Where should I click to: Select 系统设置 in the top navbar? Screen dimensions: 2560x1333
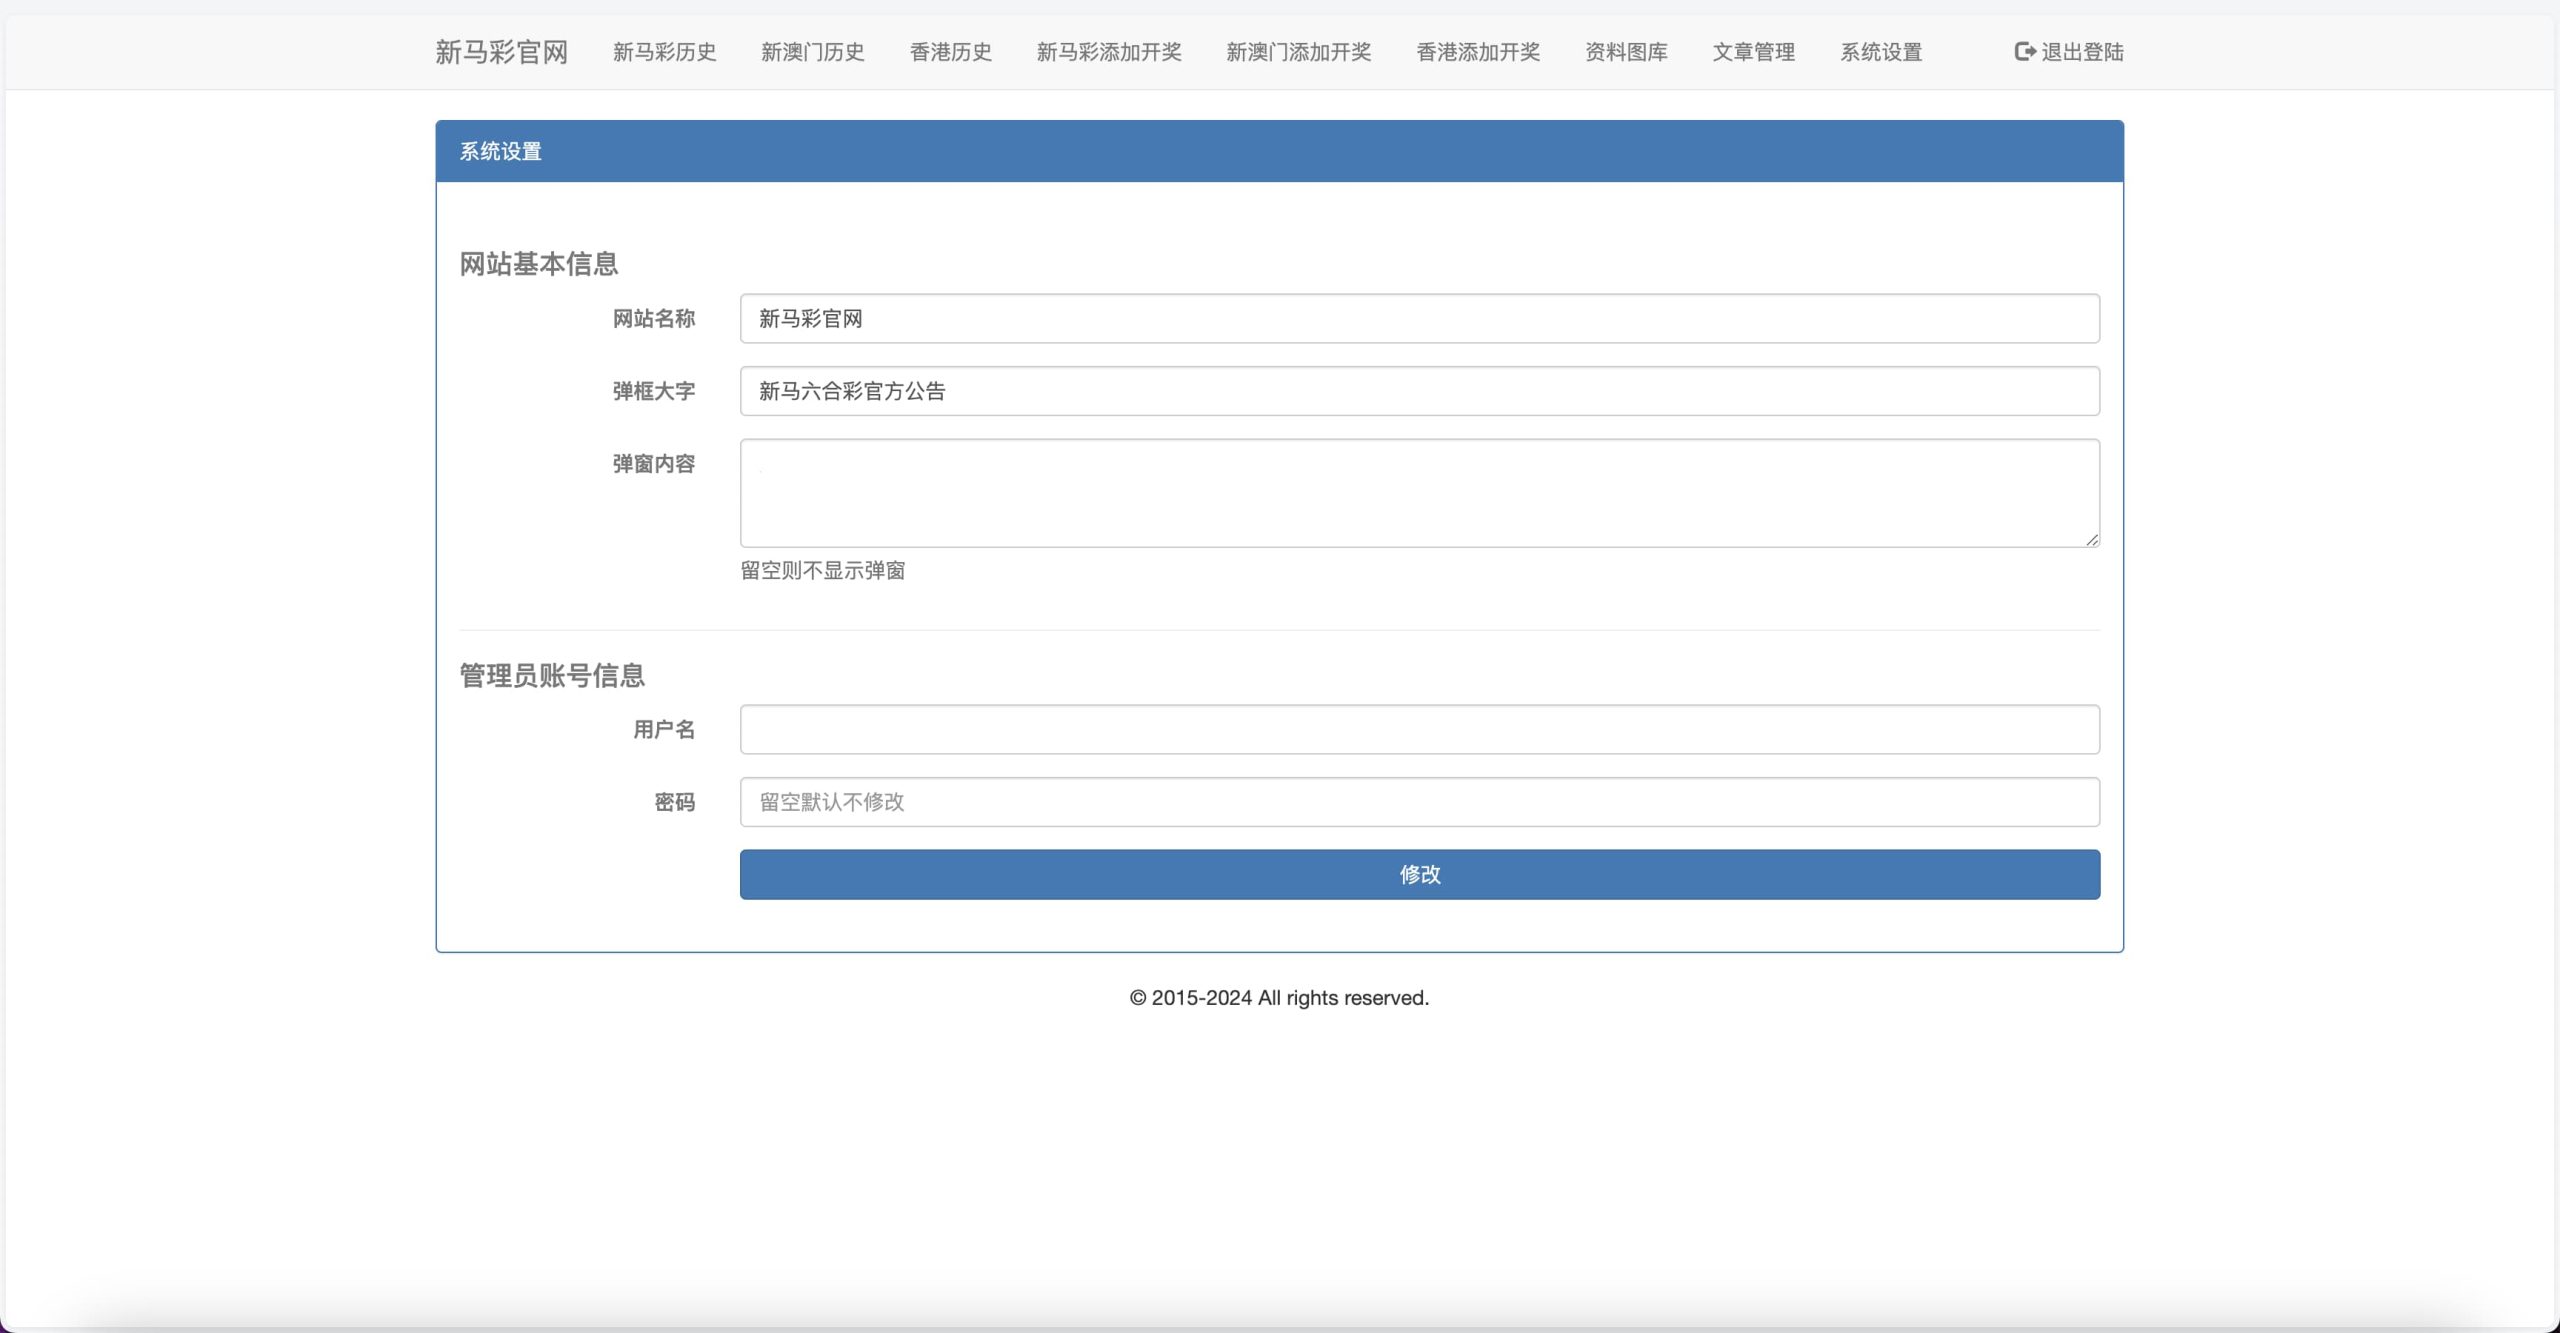point(1881,52)
